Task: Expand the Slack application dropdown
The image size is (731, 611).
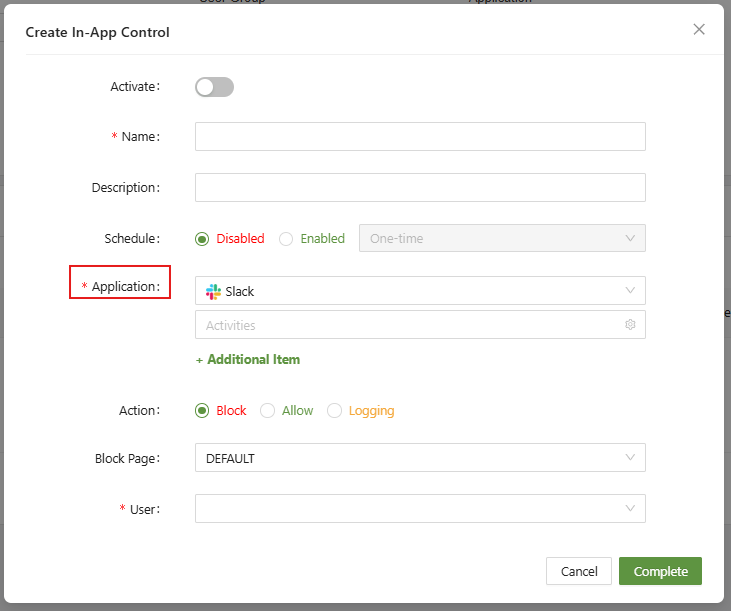Action: 420,291
